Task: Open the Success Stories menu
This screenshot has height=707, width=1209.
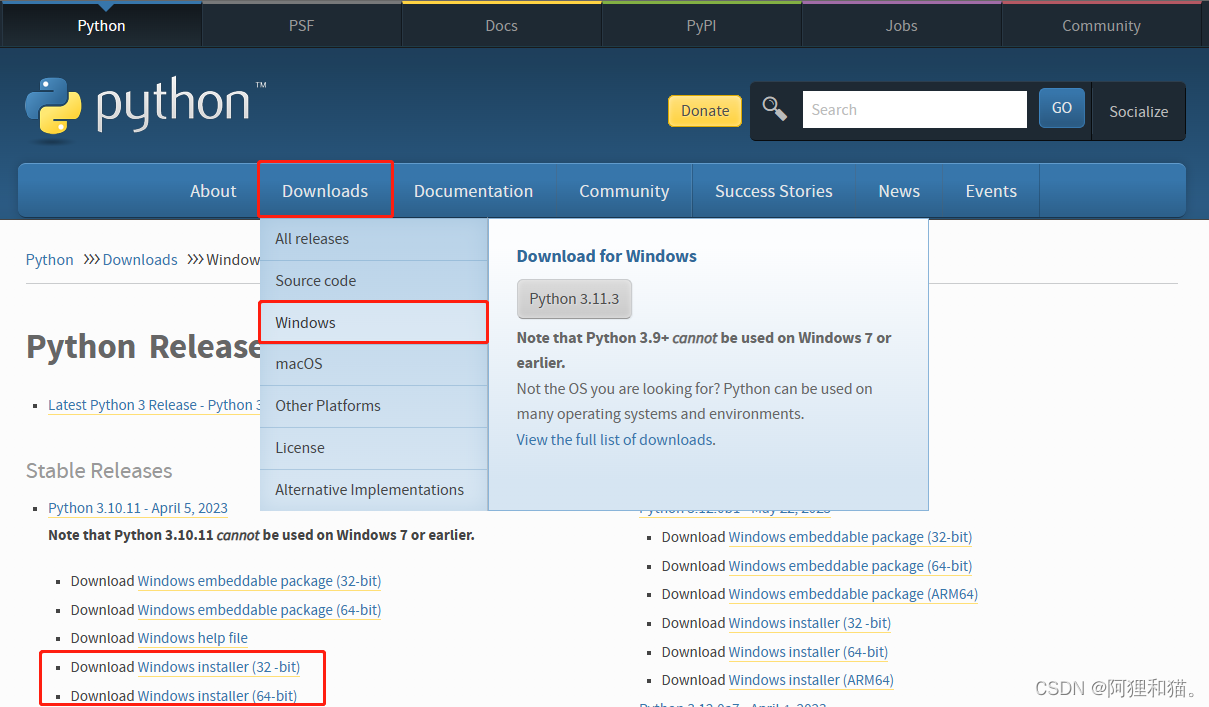Action: [774, 191]
